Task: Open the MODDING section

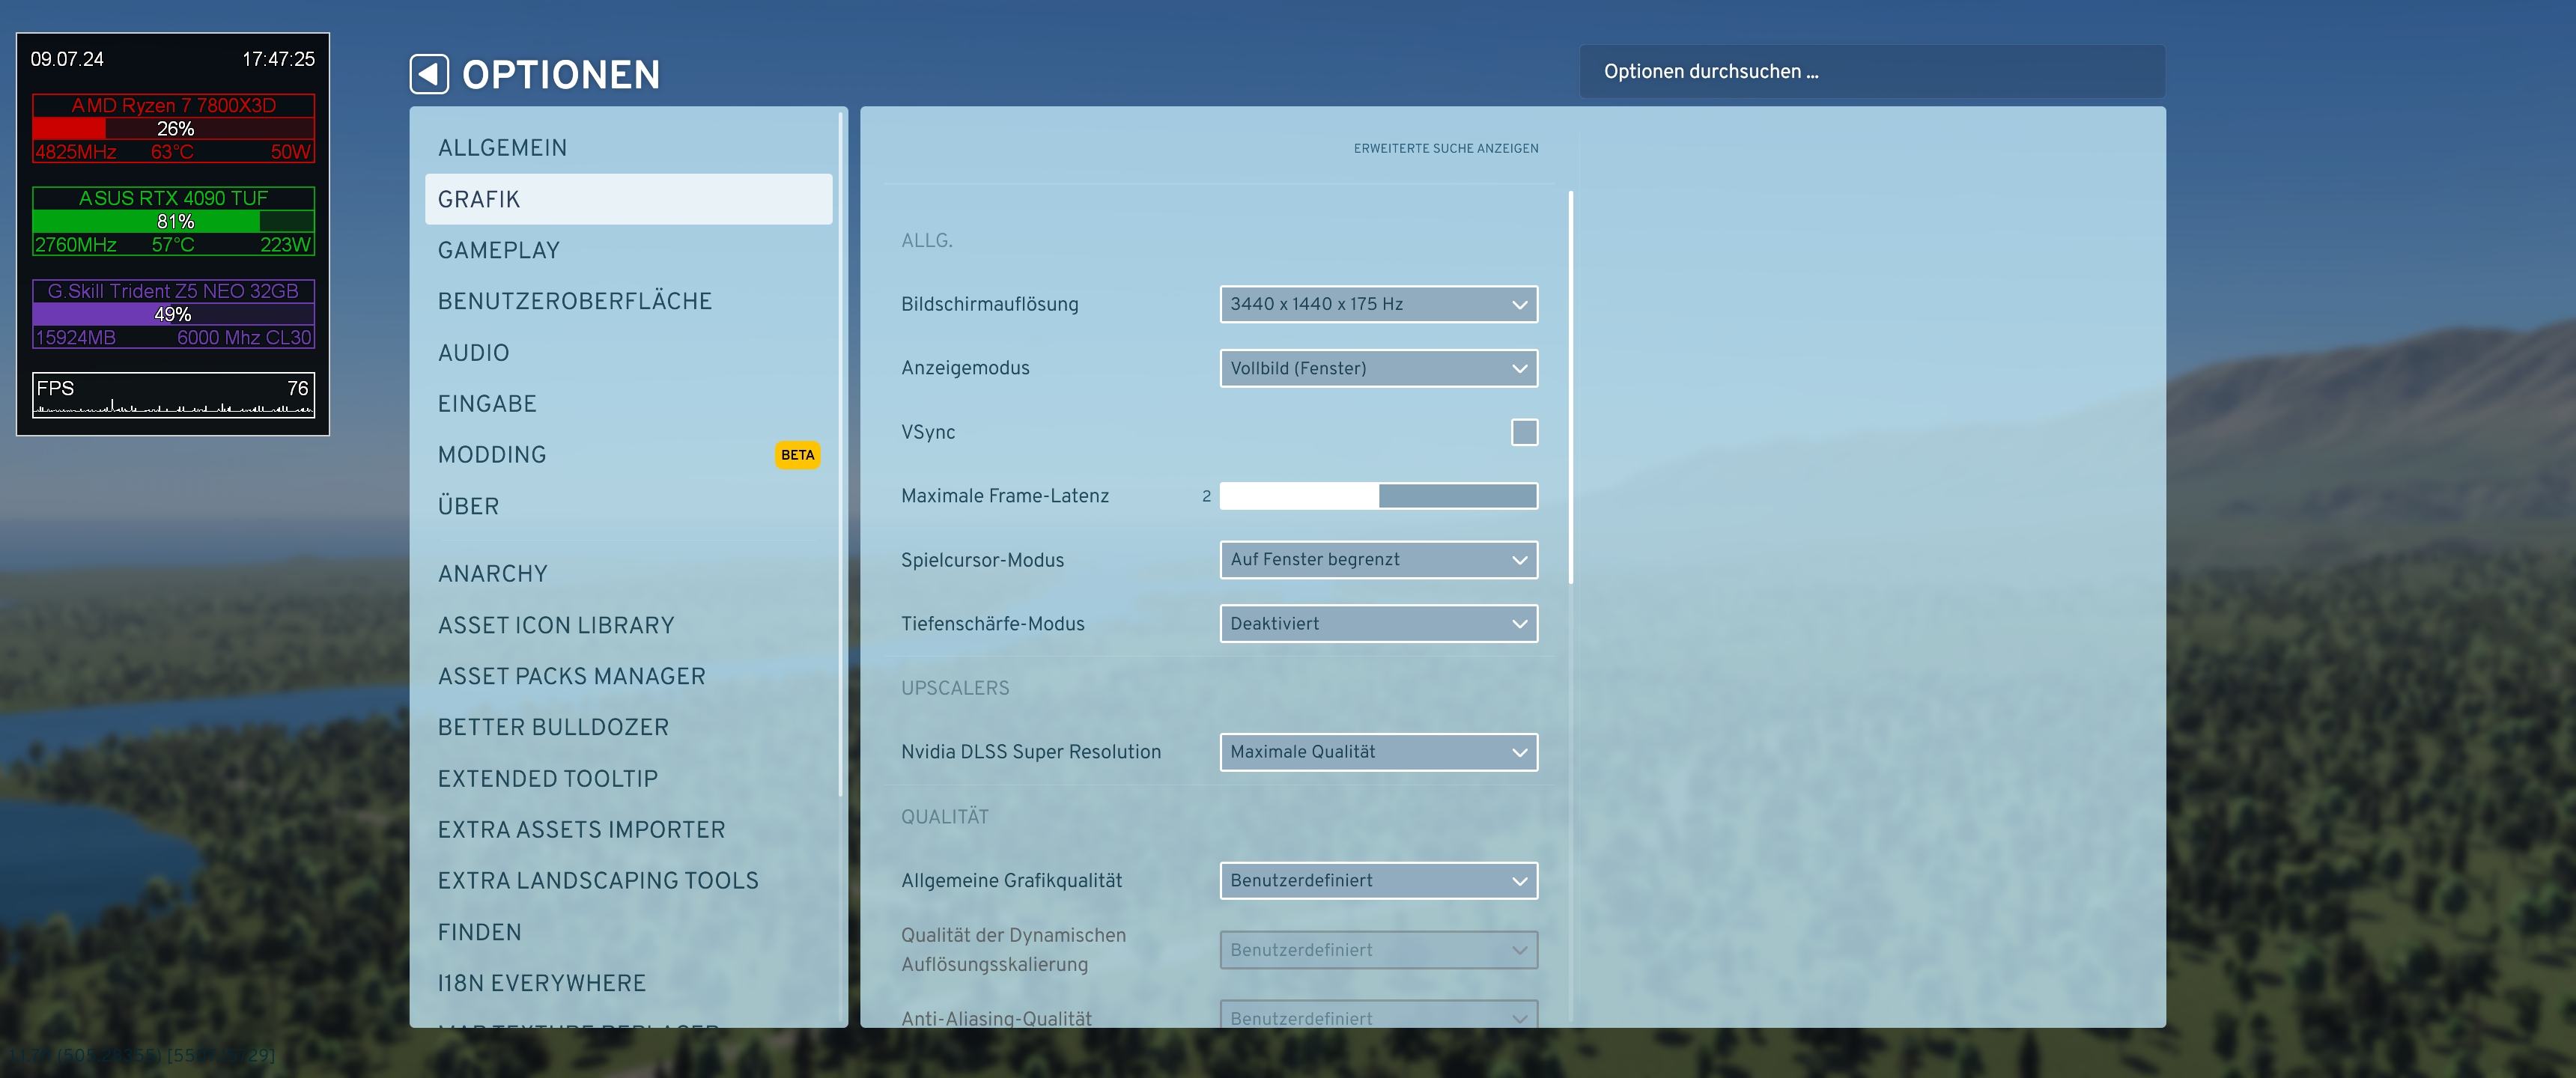Action: (492, 455)
